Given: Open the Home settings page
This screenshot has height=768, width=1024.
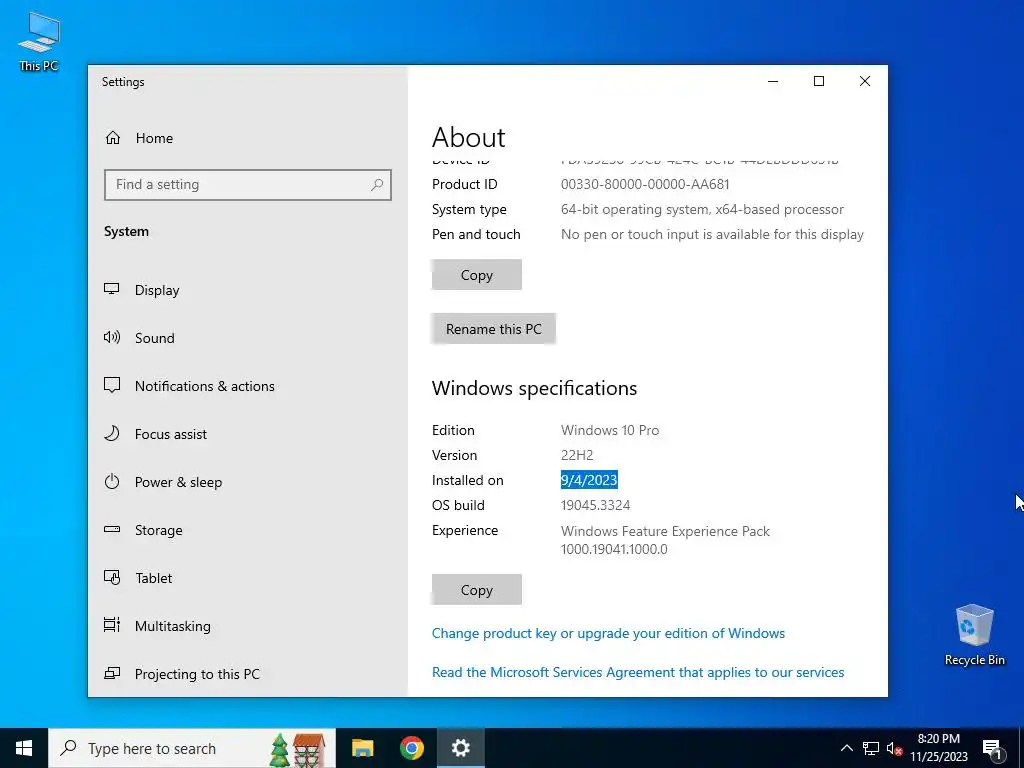Looking at the screenshot, I should tap(154, 138).
